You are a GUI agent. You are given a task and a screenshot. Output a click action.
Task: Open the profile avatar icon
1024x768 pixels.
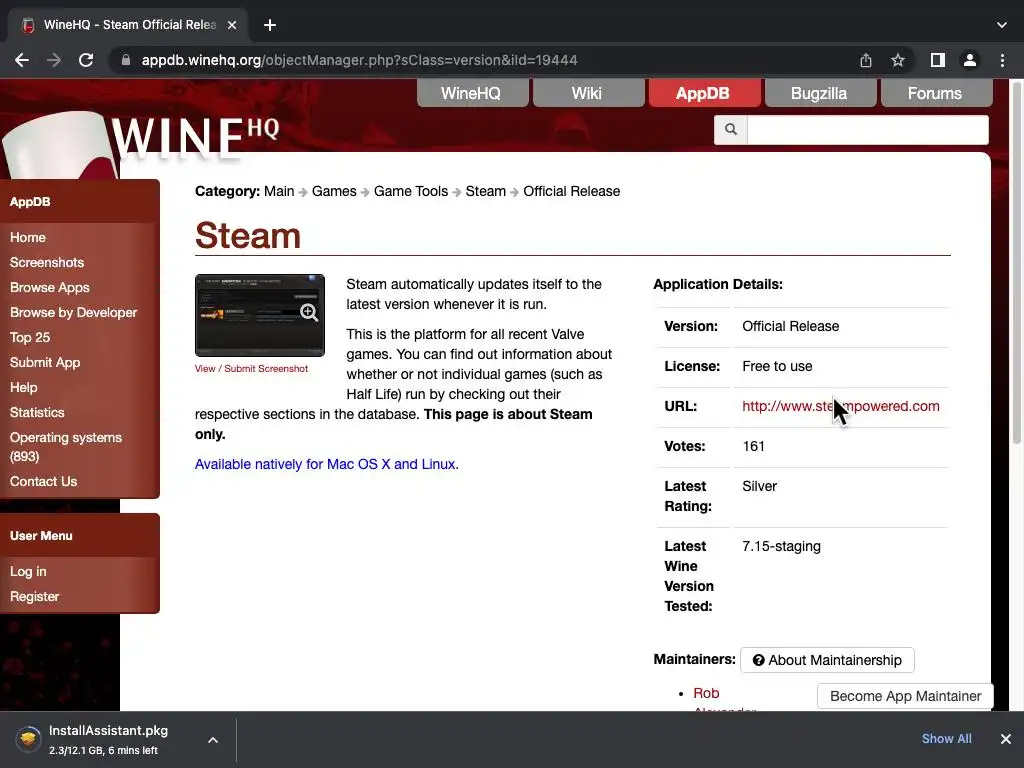point(970,60)
